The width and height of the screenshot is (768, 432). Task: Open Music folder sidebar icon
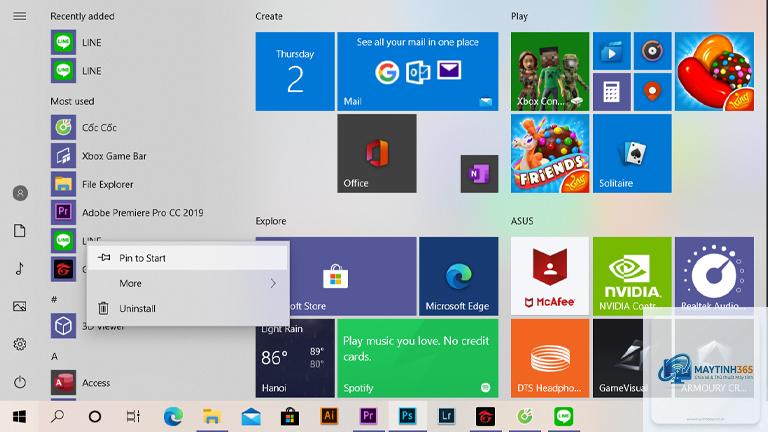point(20,268)
